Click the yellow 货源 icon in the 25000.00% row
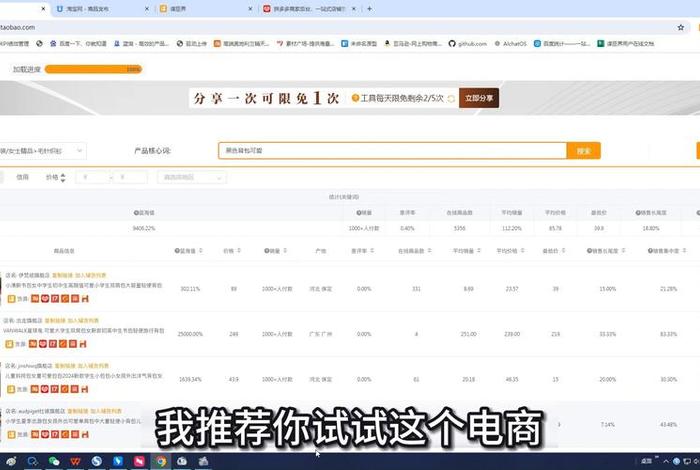Viewport: 700px width, 470px height. tap(9, 344)
